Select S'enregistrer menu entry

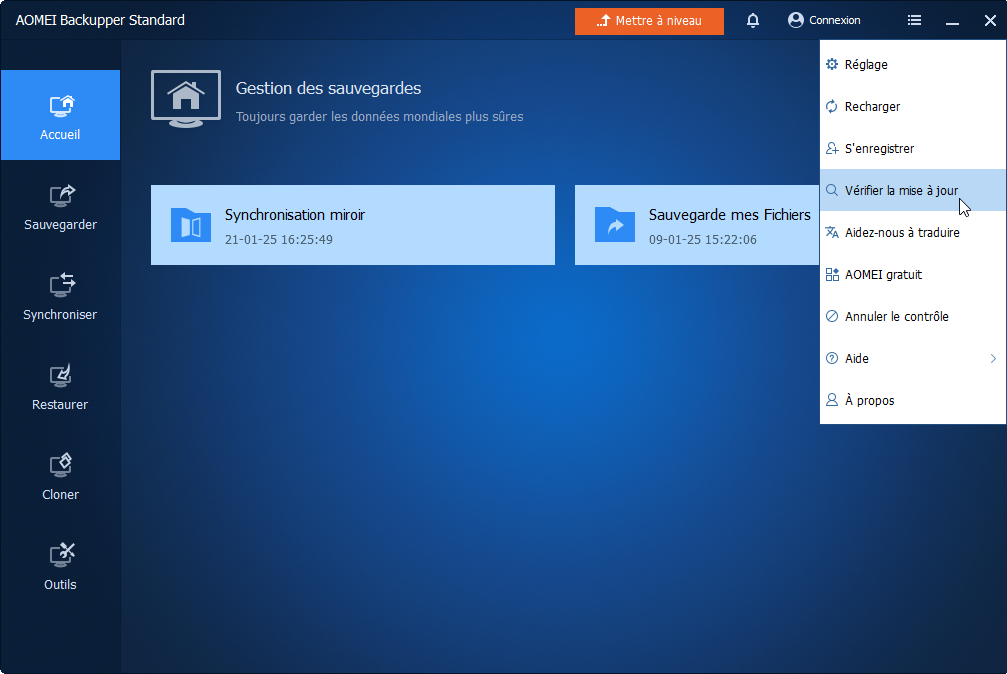[x=913, y=148]
